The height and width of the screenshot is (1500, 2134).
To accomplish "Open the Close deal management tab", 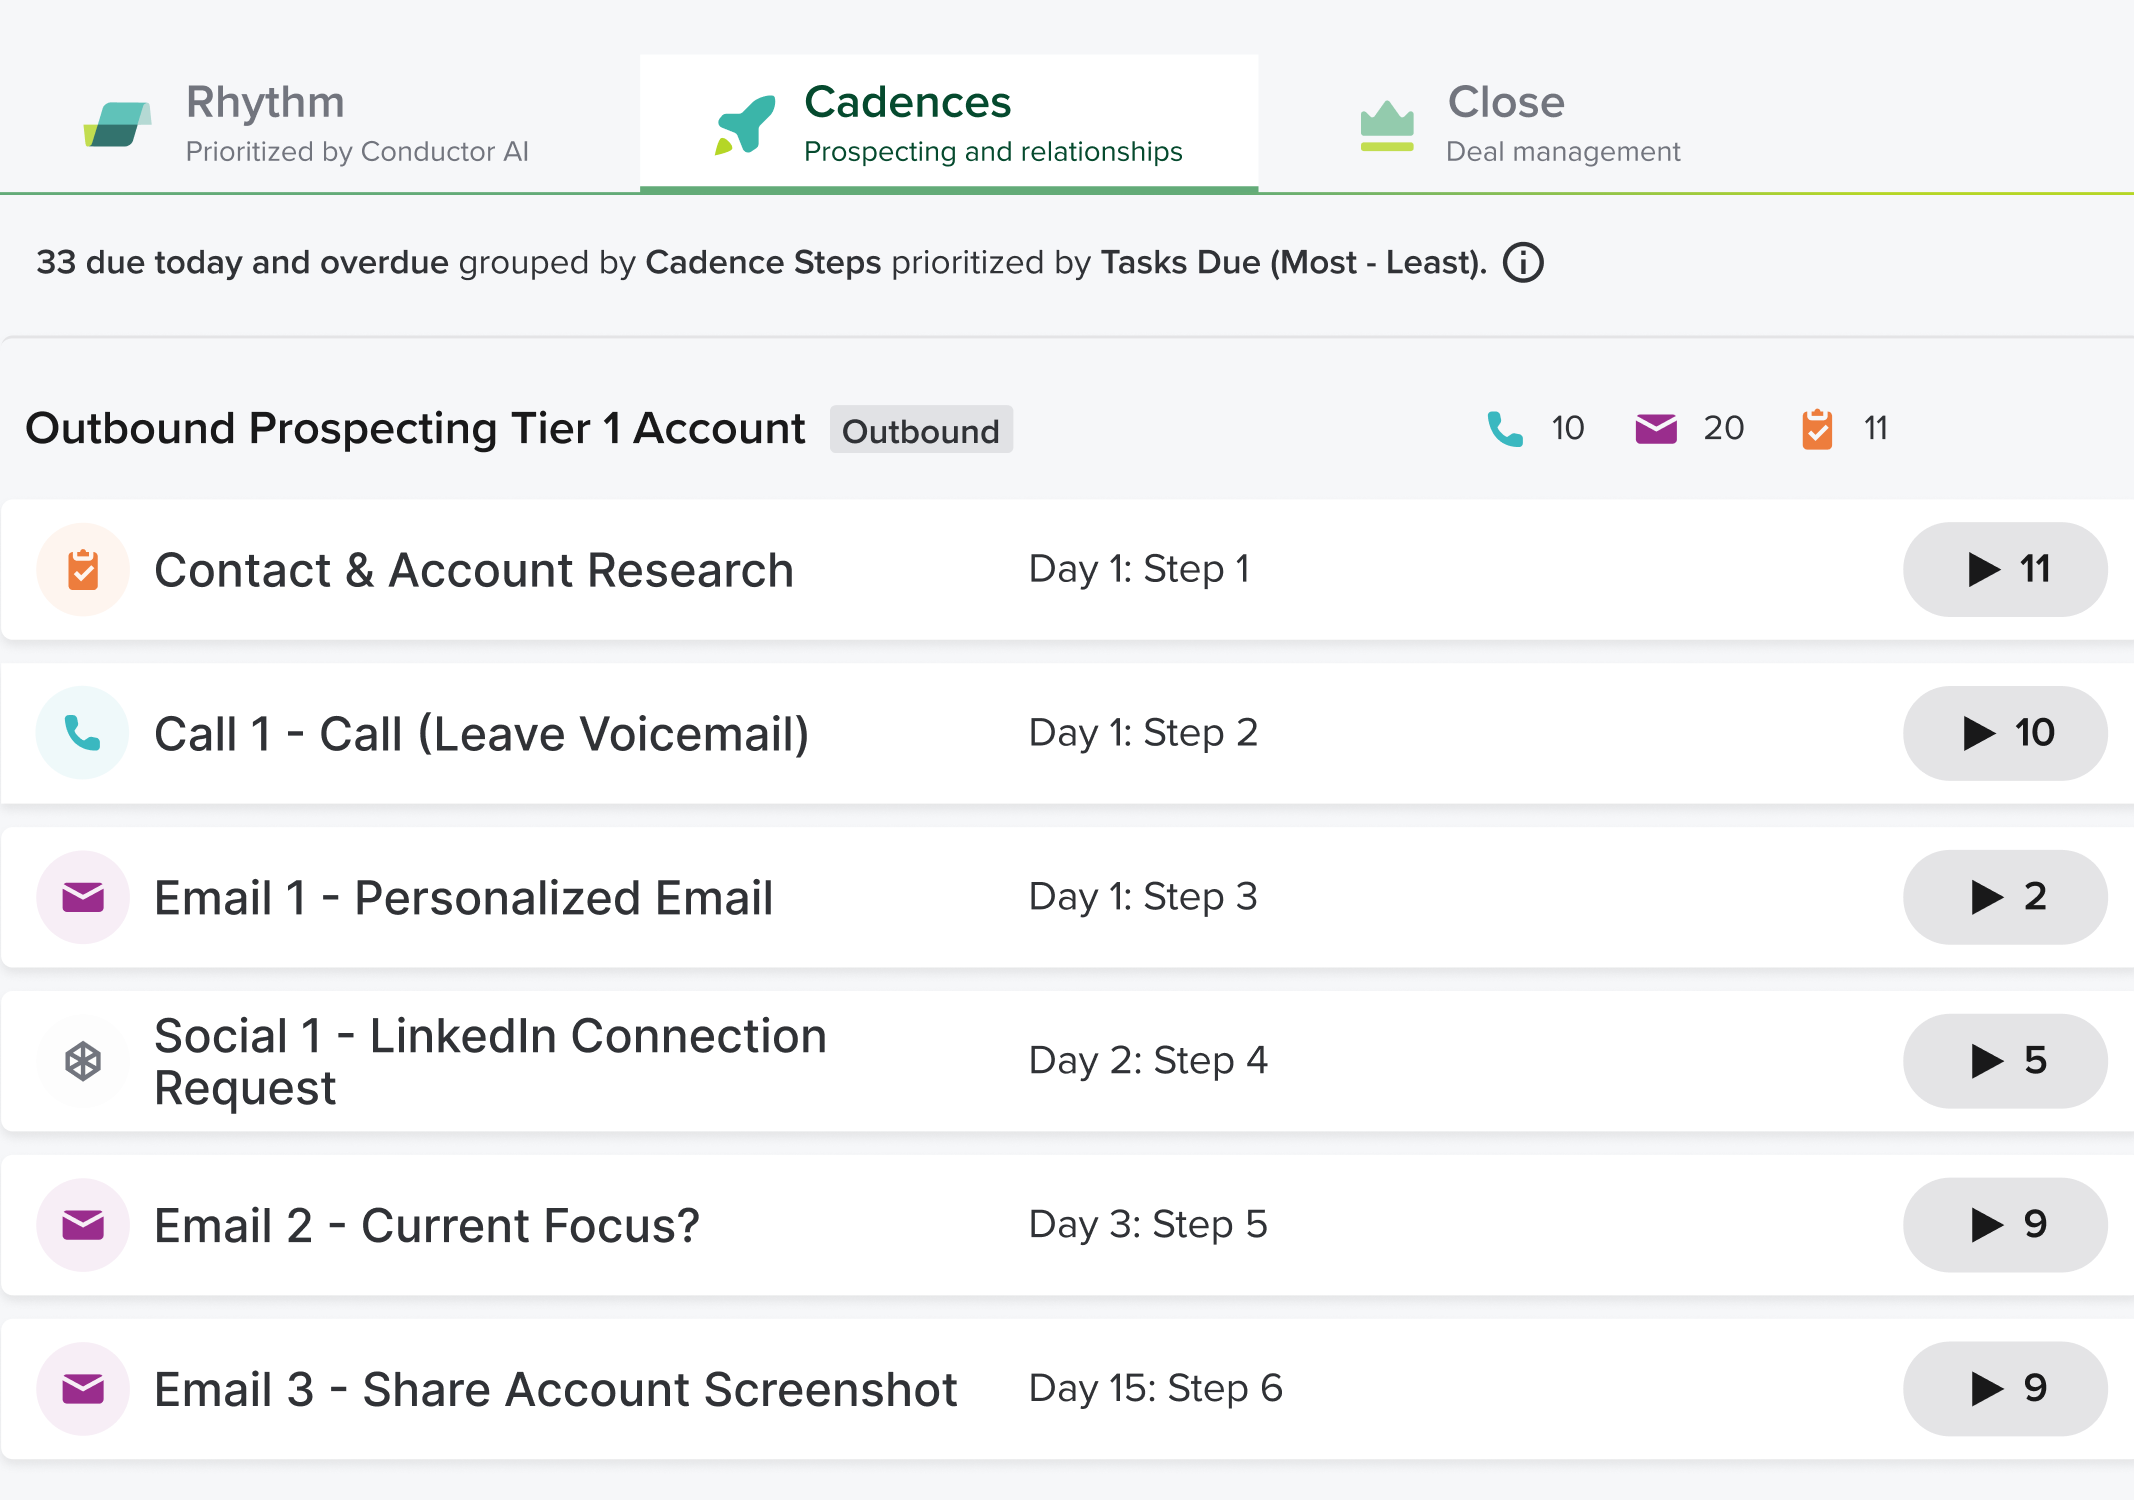I will (1520, 123).
